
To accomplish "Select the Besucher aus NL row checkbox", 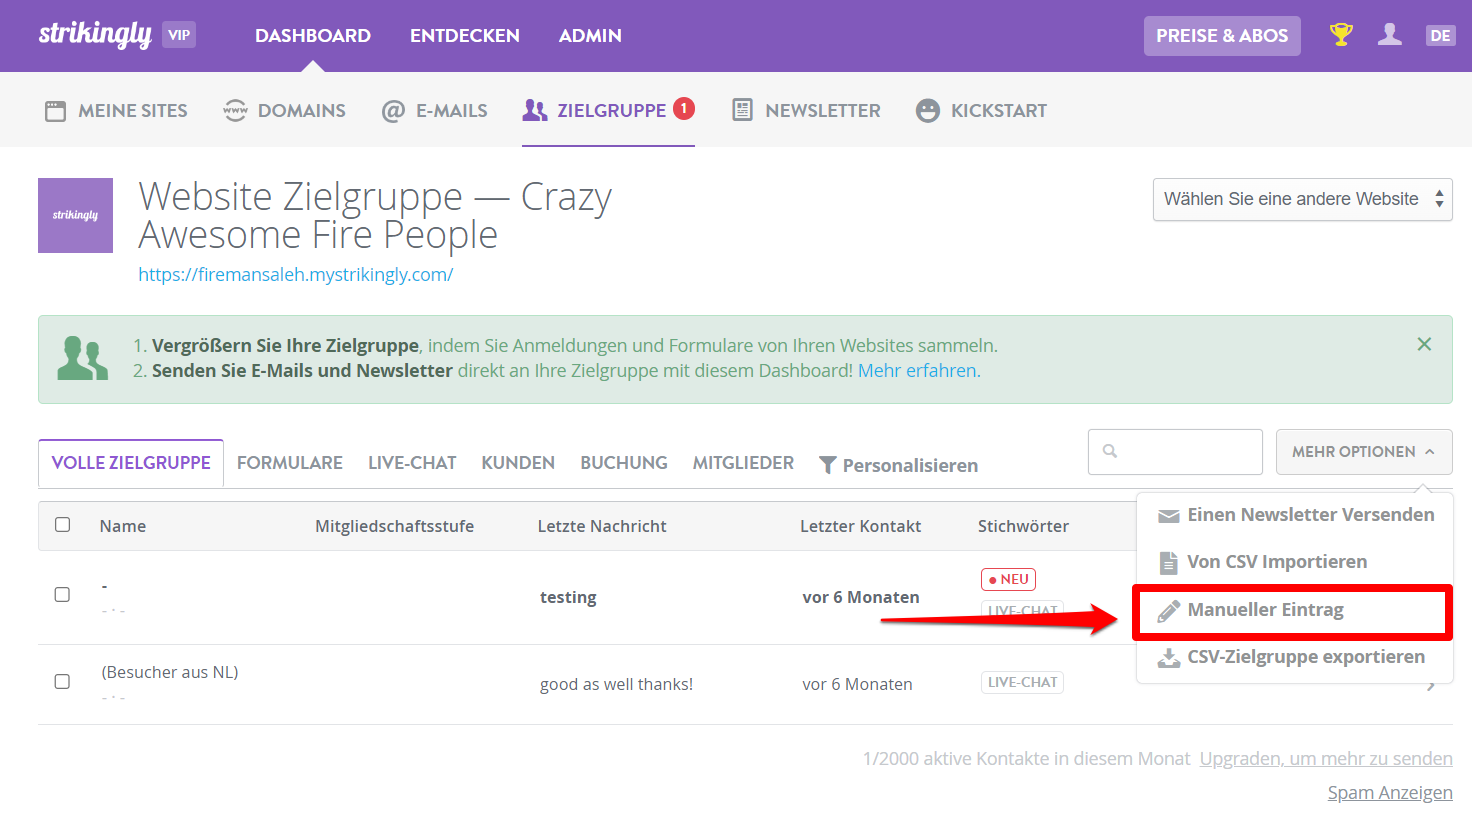I will coord(62,682).
